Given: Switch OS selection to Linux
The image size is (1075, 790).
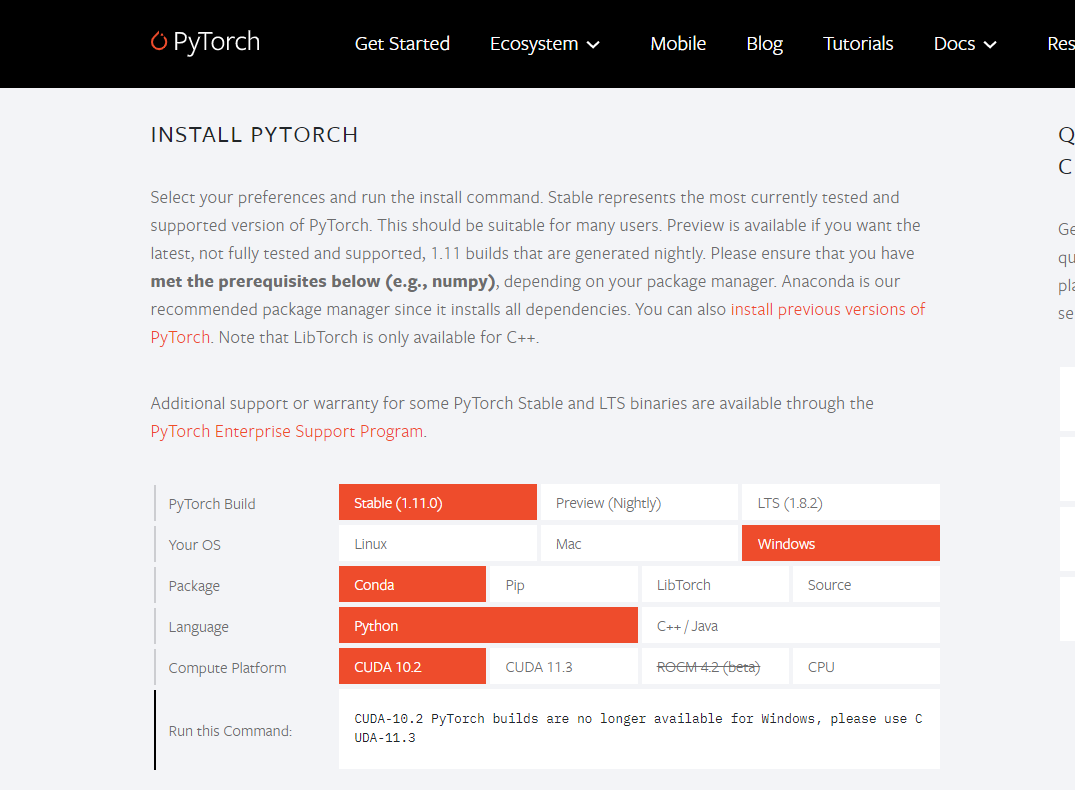Looking at the screenshot, I should click(x=437, y=543).
